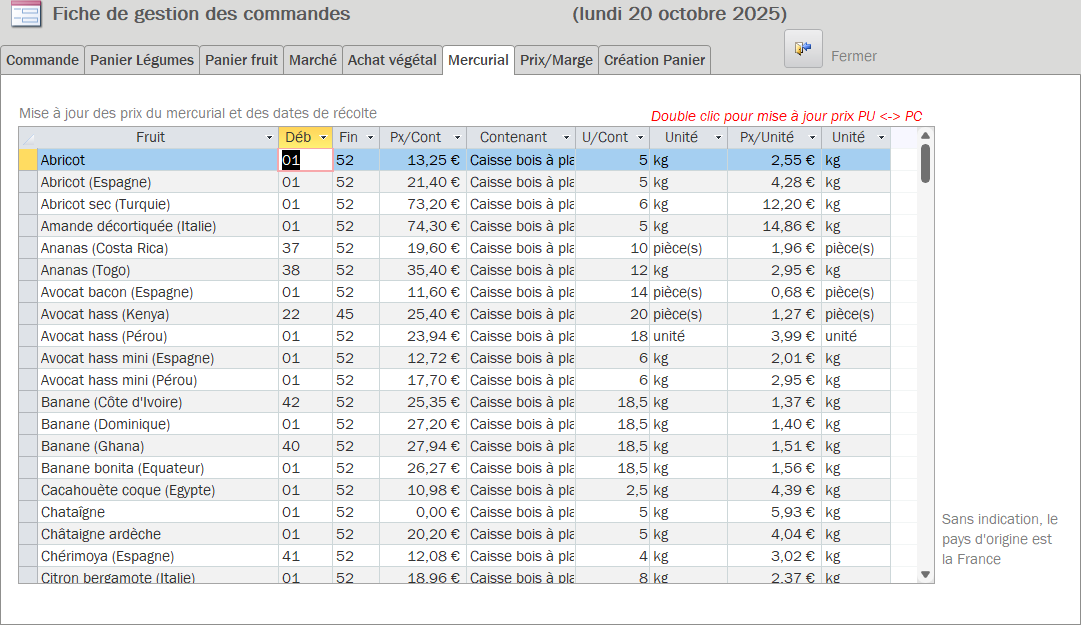
Task: Go to the Prix/Marge tab
Action: 556,60
